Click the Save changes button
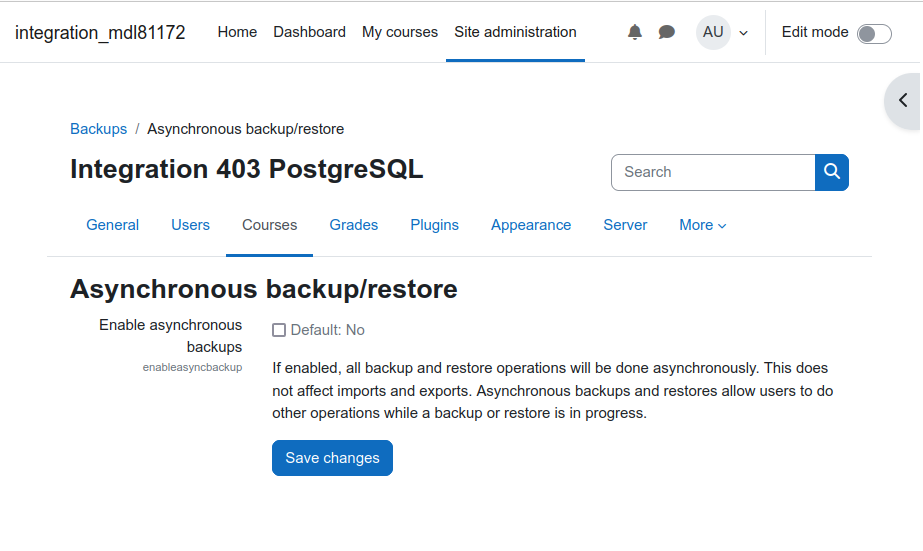This screenshot has height=551, width=923. click(x=332, y=458)
